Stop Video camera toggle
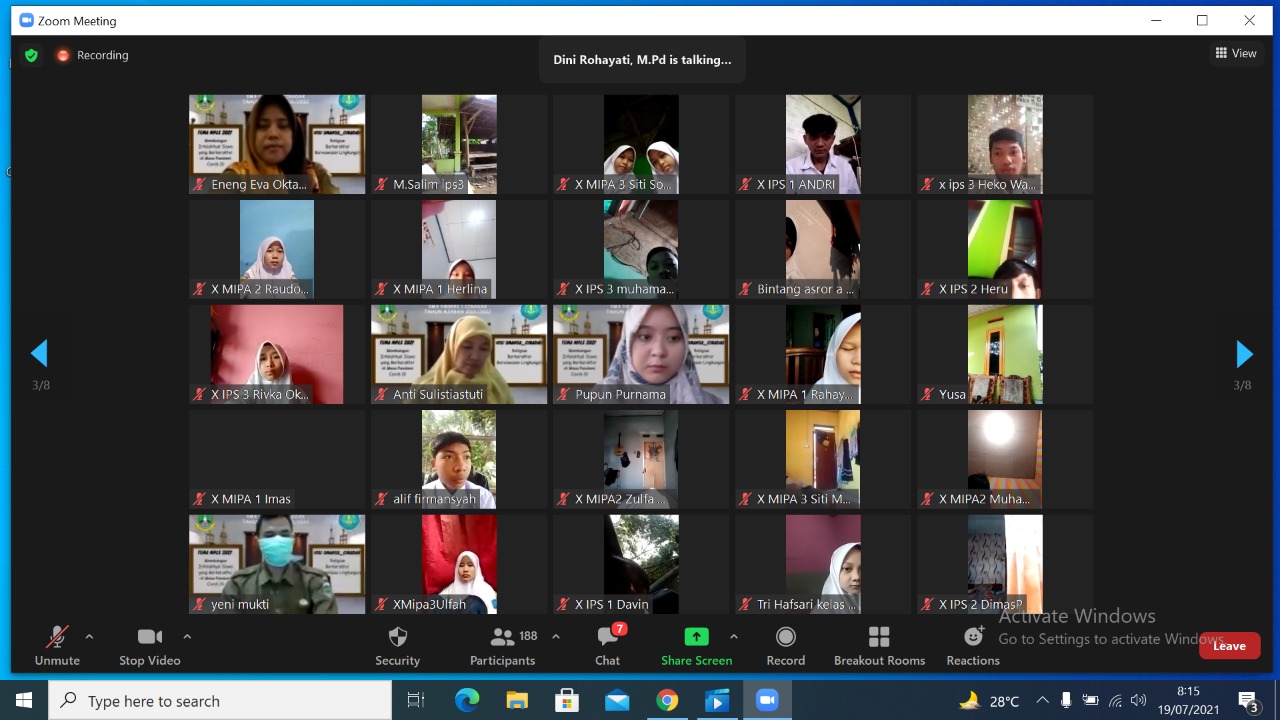 tap(150, 646)
